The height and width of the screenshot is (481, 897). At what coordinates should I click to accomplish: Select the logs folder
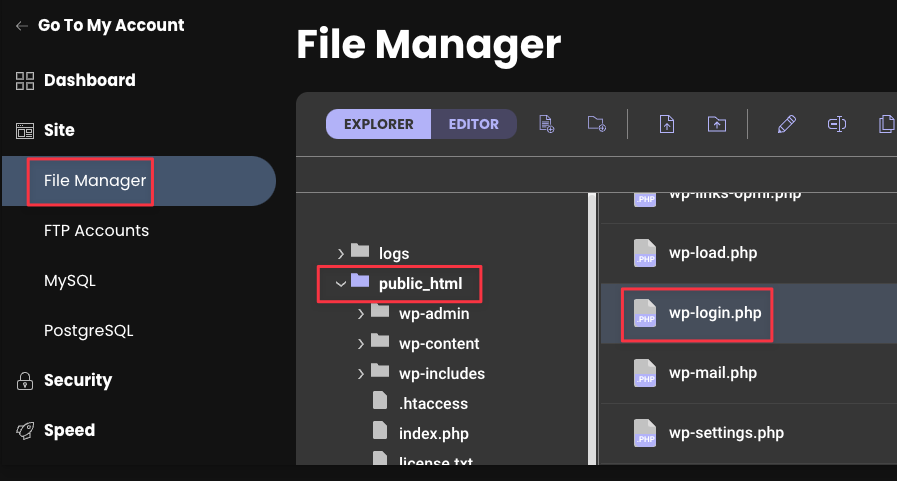(x=394, y=253)
